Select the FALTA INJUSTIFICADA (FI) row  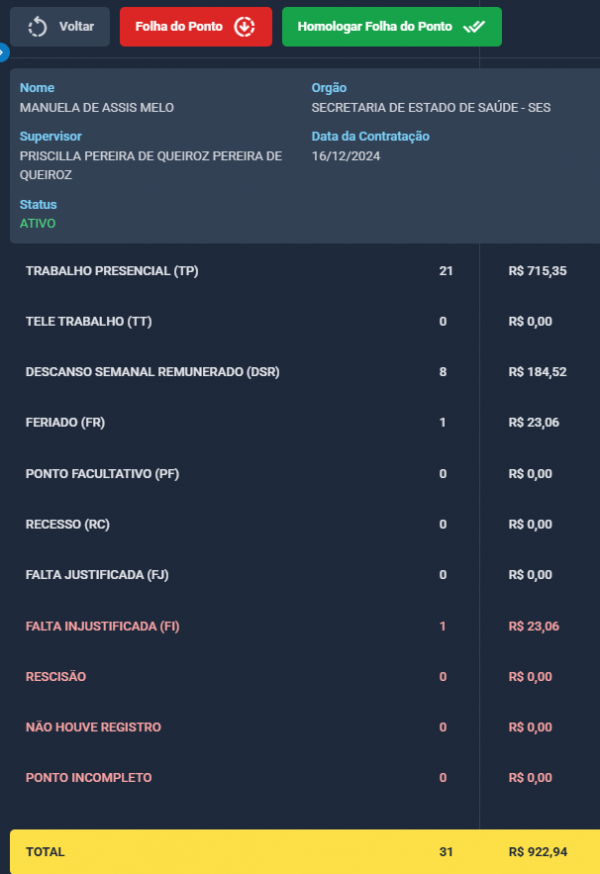[x=102, y=626]
